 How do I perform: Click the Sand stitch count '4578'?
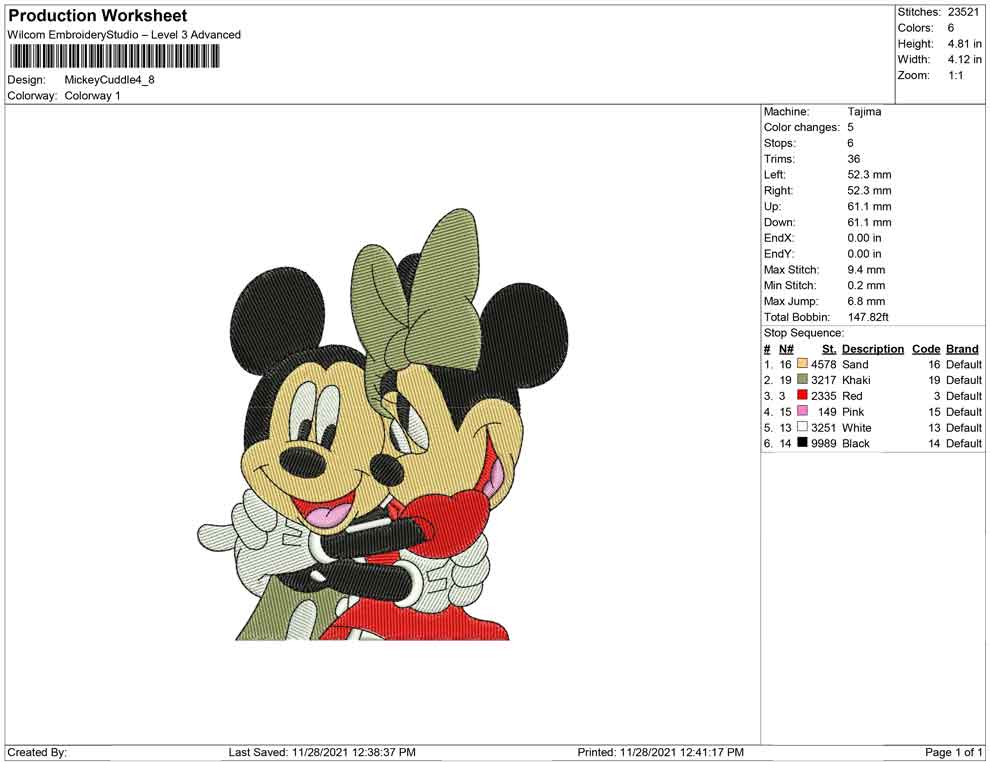click(x=823, y=364)
